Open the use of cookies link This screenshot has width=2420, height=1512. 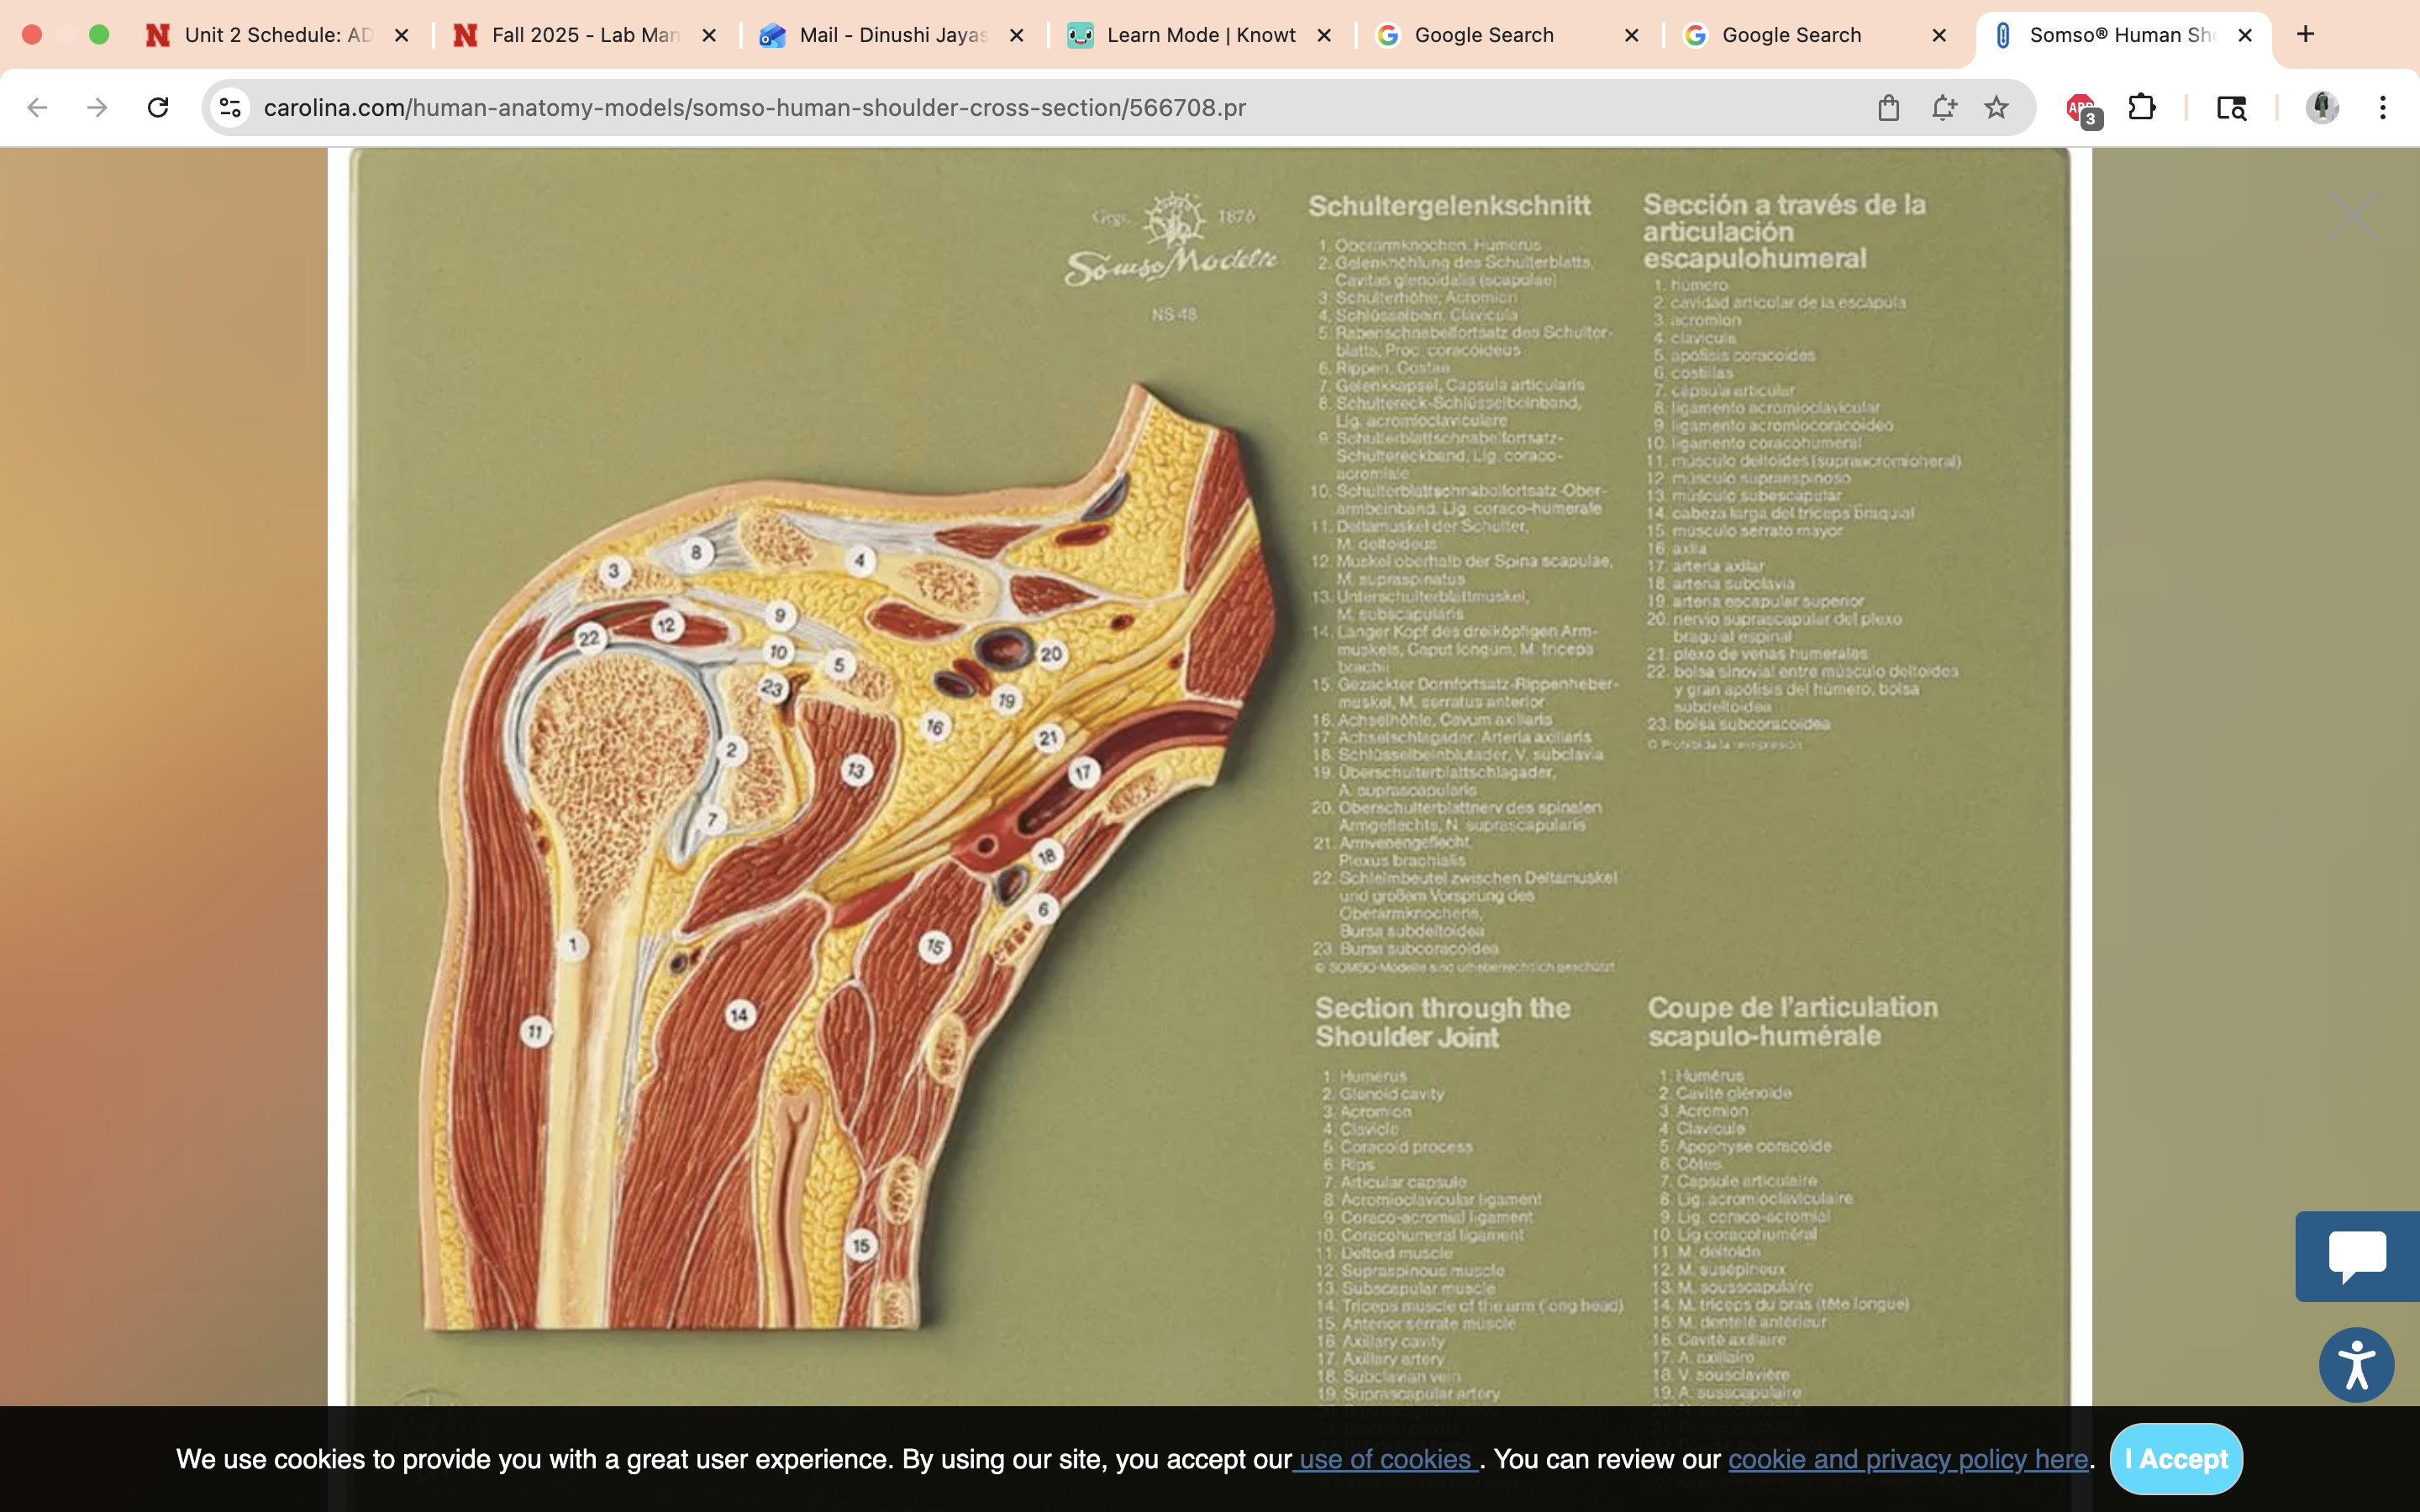pos(1385,1459)
